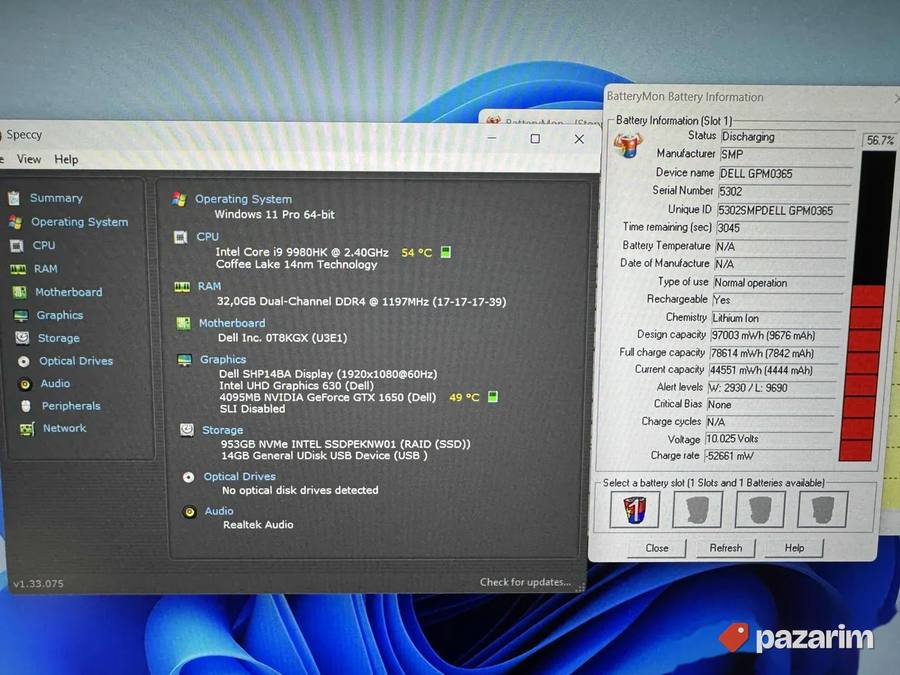Click the Graphics monitor icon in sidebar

(x=21, y=316)
